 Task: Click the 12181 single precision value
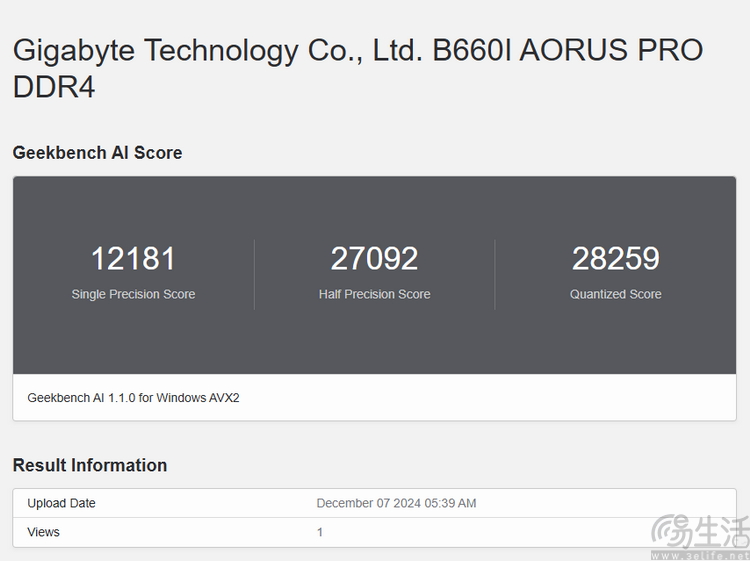pos(133,258)
